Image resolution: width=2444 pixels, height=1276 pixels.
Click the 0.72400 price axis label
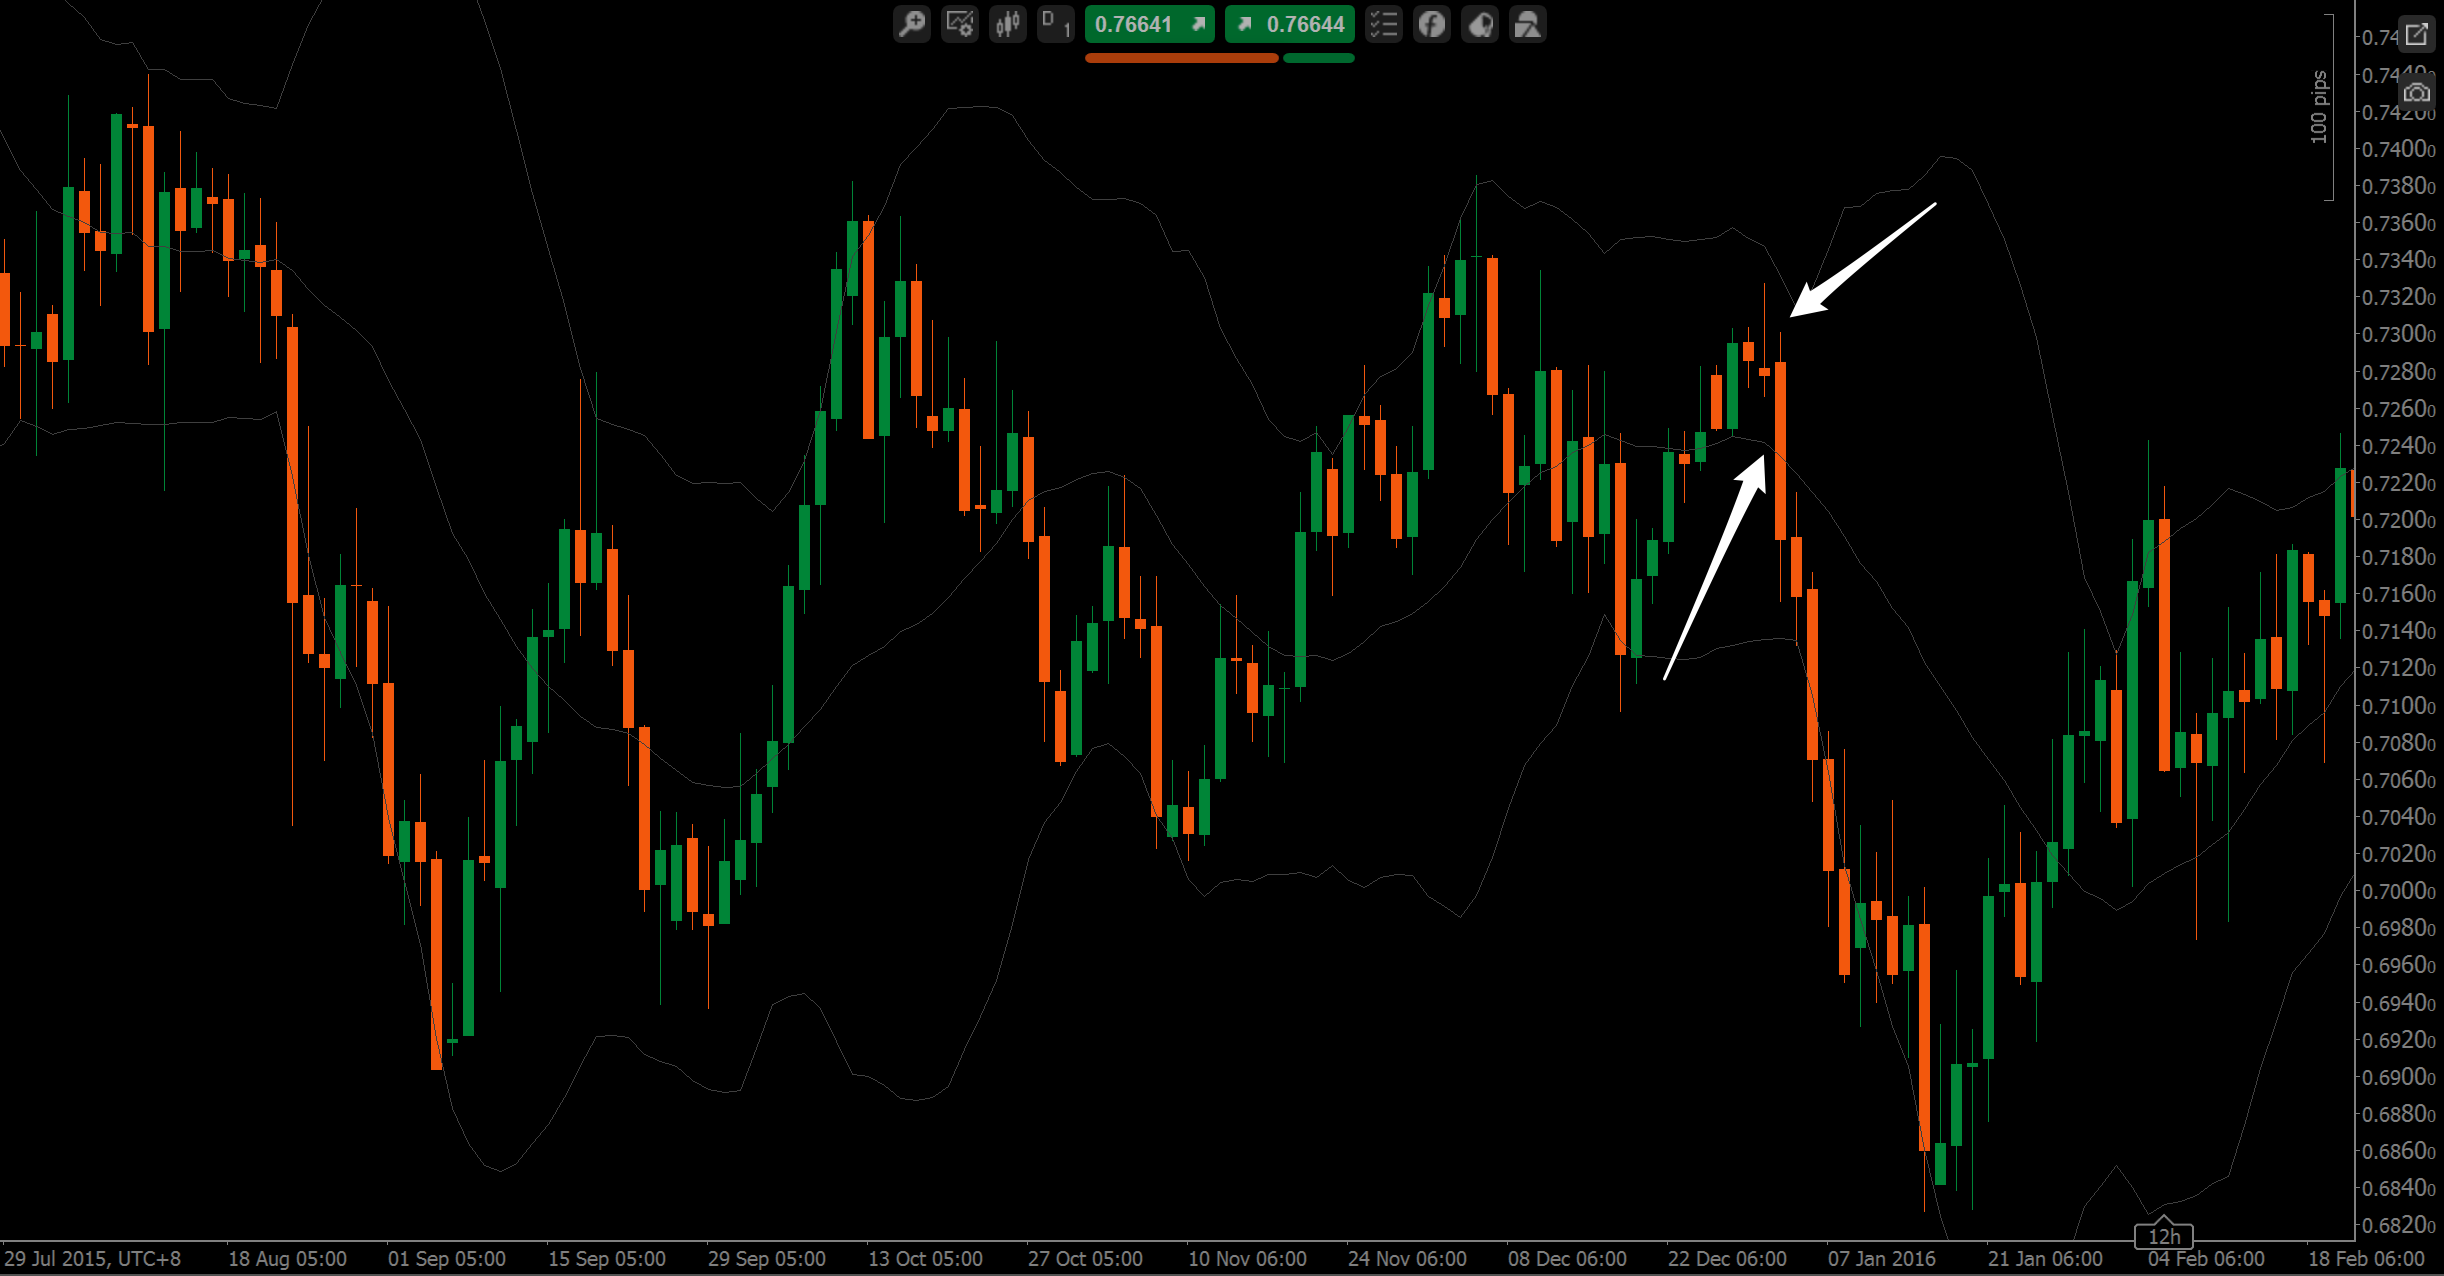2398,446
